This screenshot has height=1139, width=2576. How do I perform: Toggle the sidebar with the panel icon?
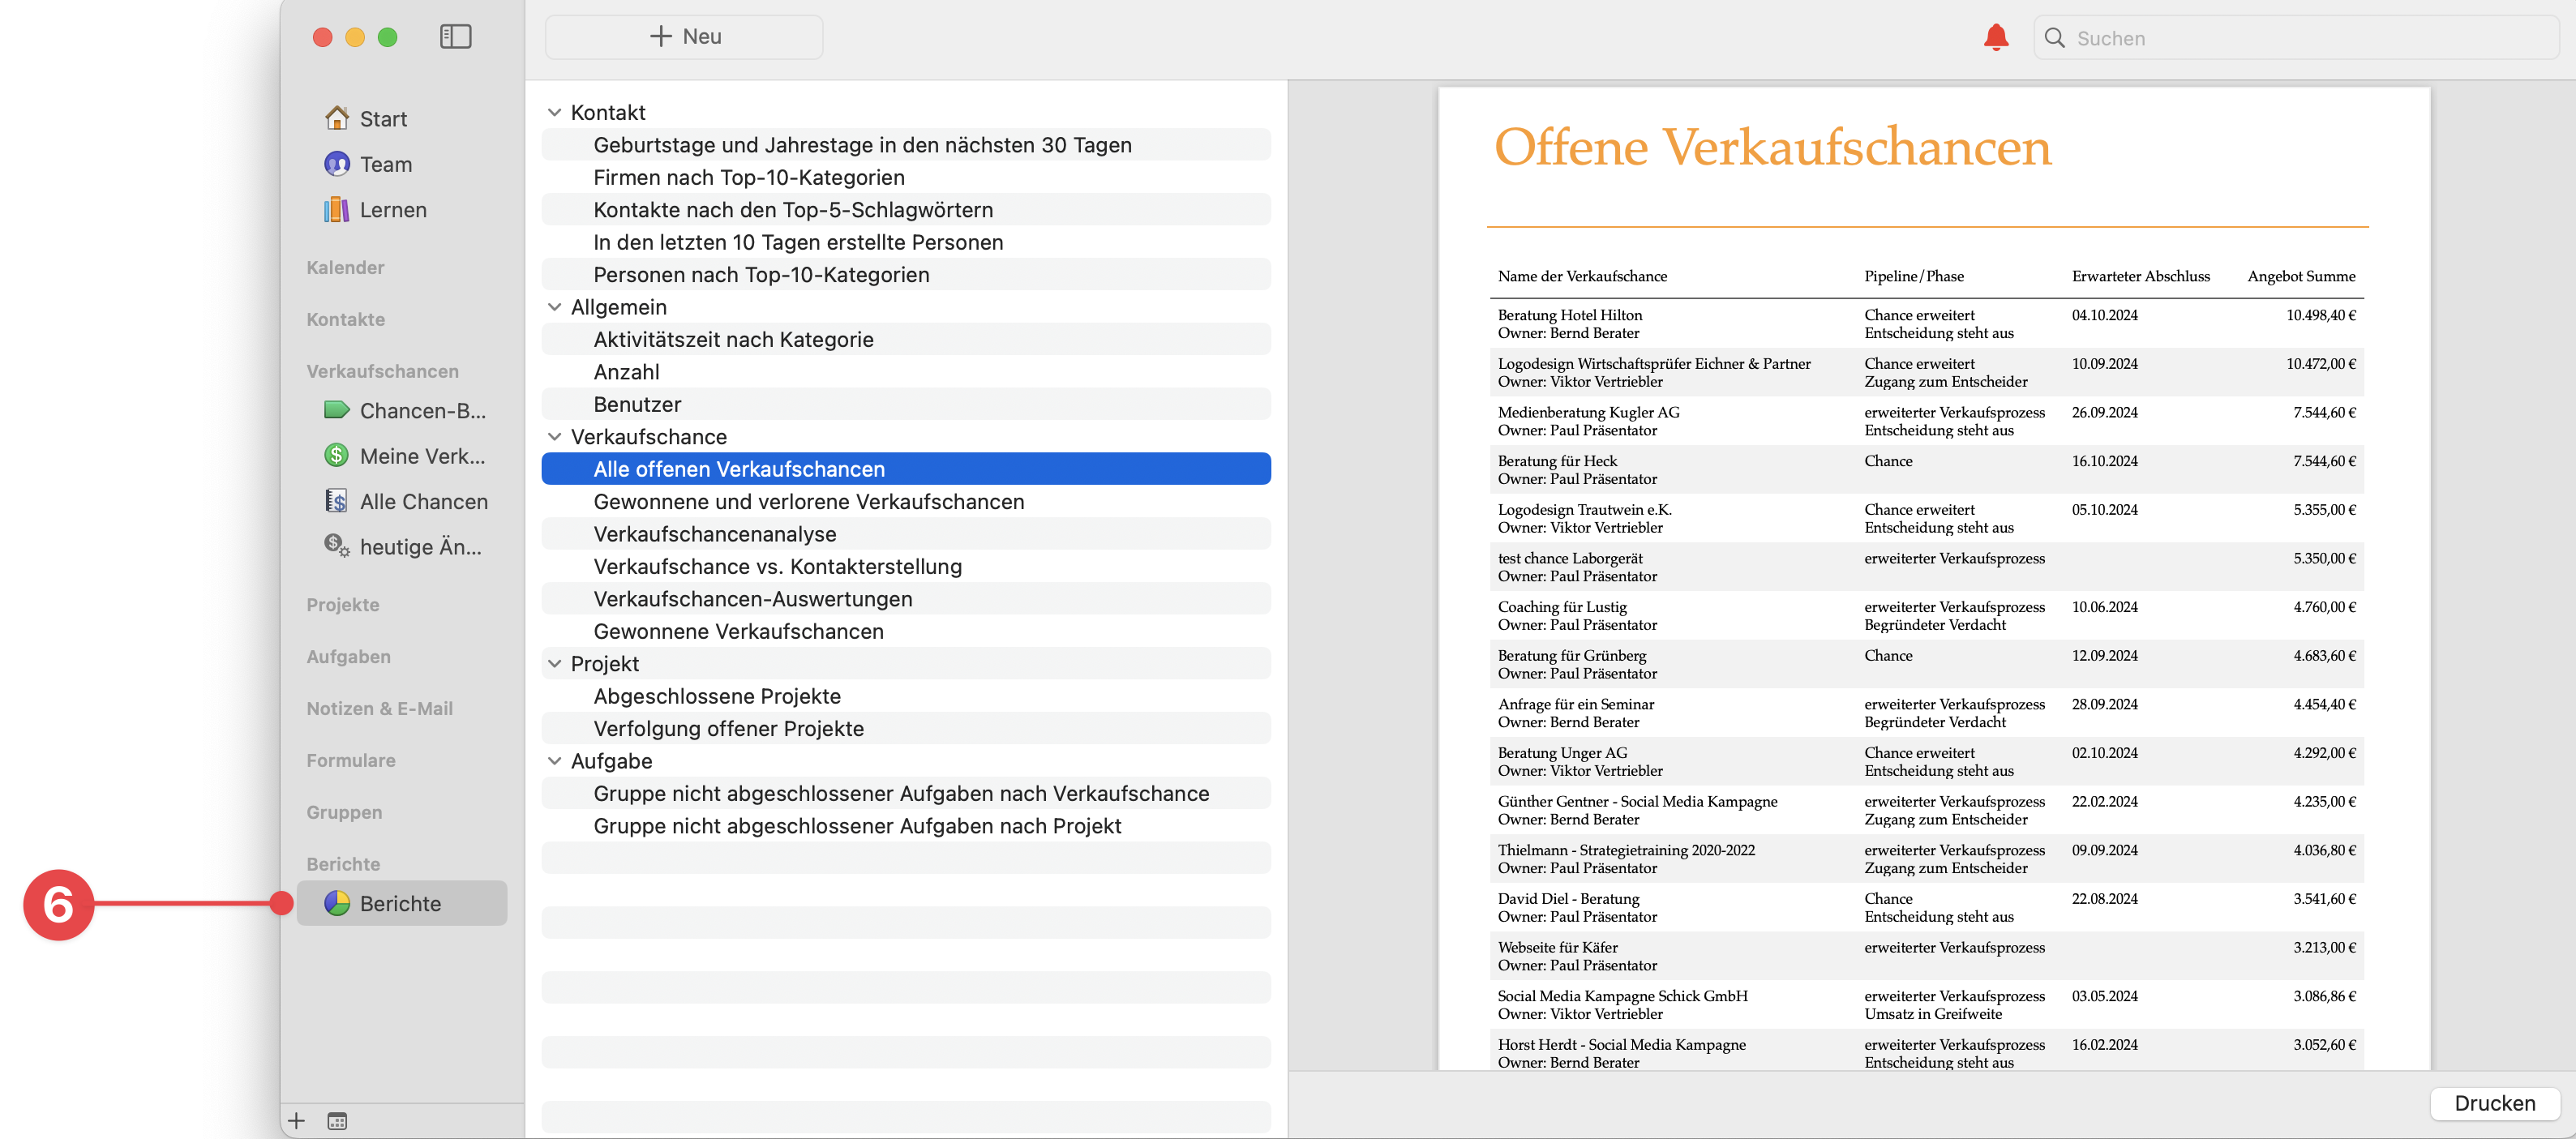click(x=455, y=37)
